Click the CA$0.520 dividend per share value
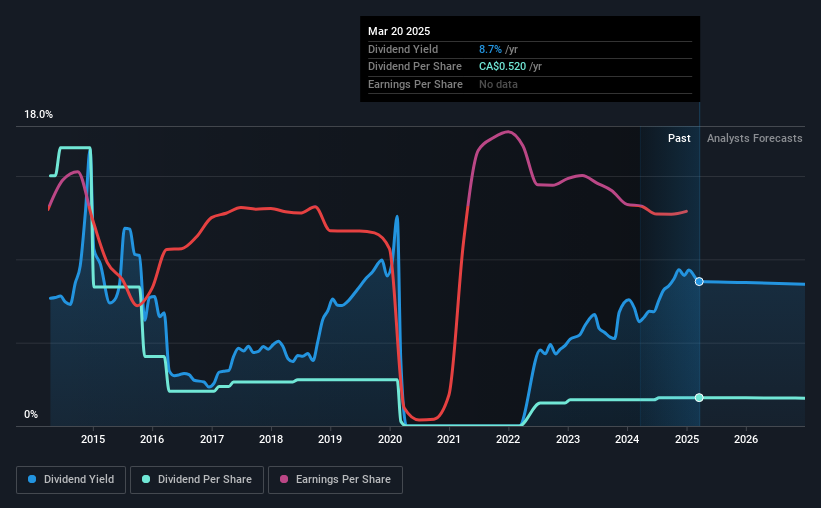Viewport: 821px width, 508px height. [502, 67]
